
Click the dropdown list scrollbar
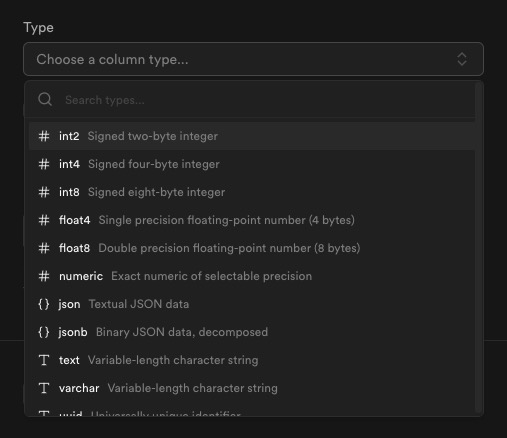[479, 248]
